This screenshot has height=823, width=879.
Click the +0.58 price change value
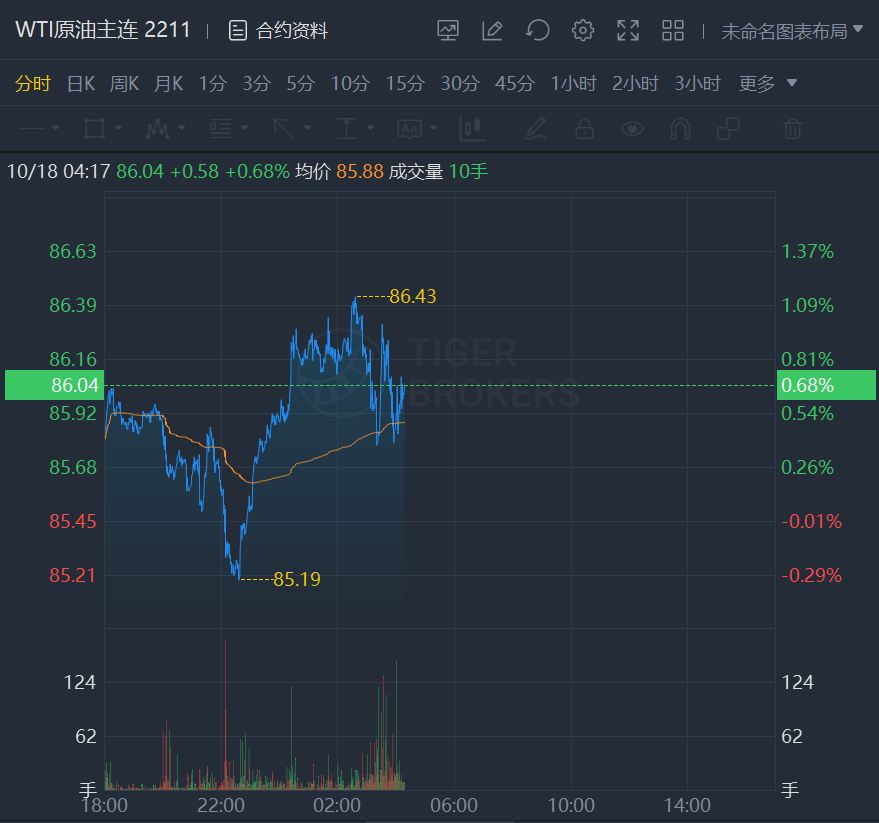pos(195,171)
